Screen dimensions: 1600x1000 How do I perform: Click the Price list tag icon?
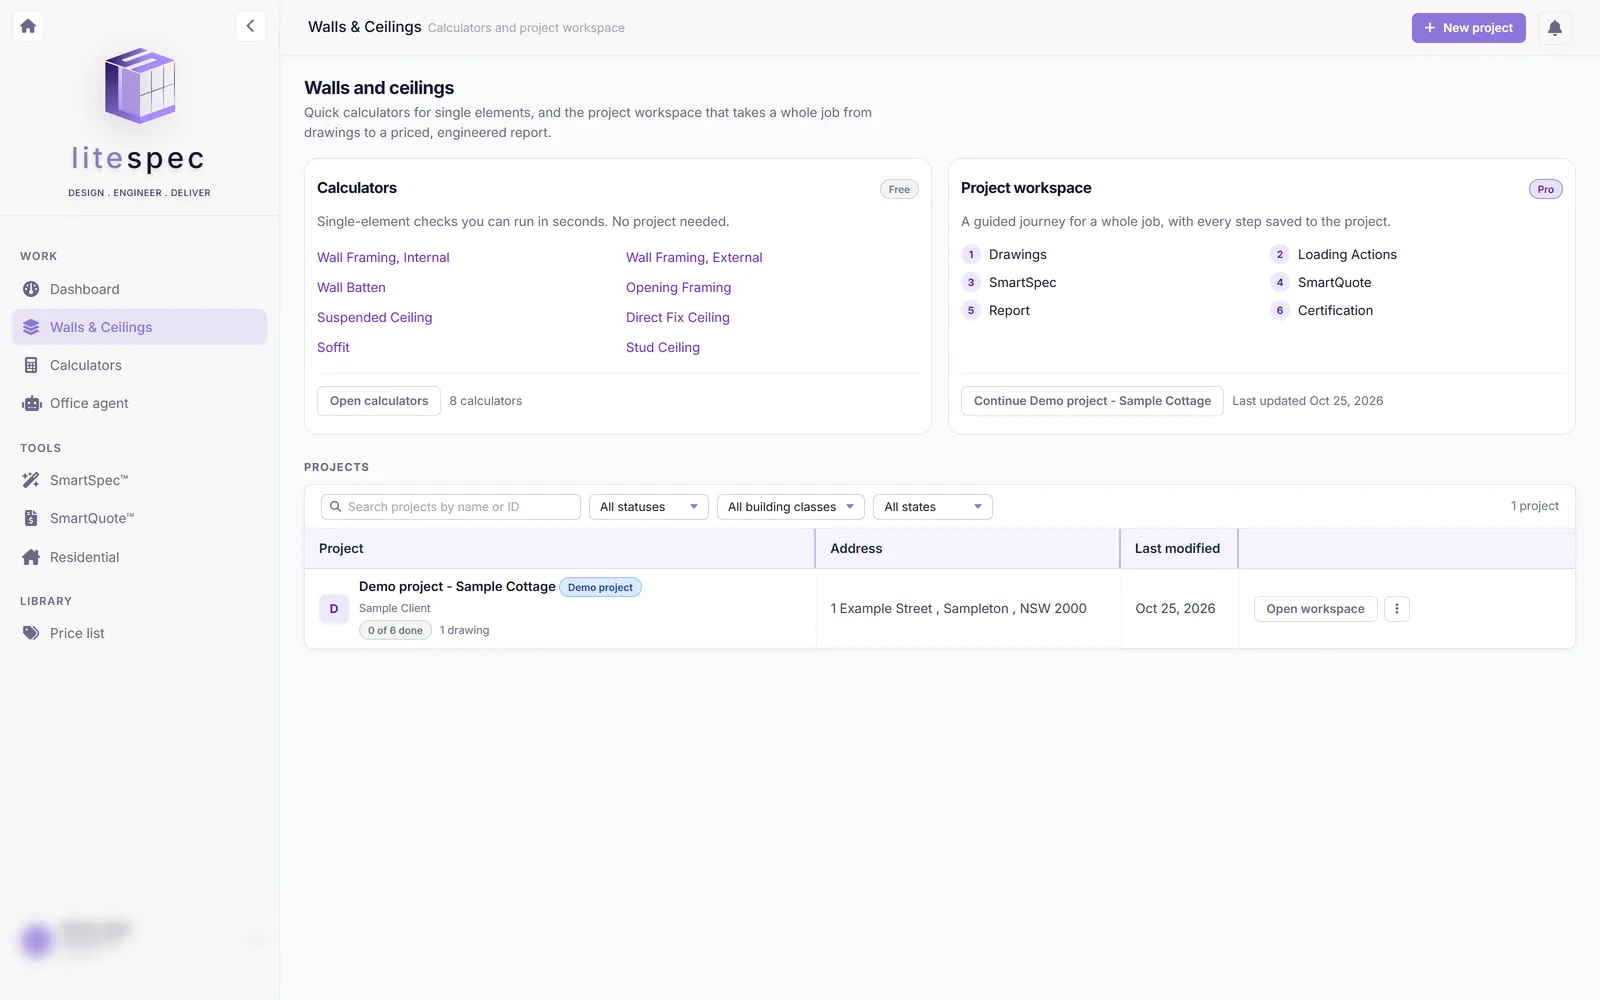[31, 633]
